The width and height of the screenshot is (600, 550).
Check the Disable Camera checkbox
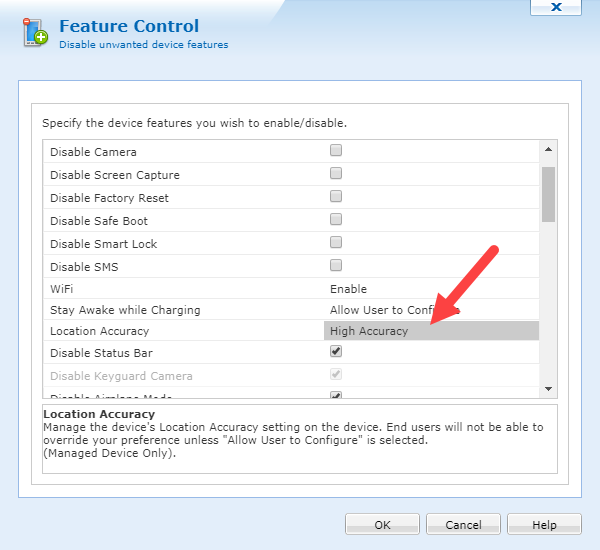[x=336, y=151]
